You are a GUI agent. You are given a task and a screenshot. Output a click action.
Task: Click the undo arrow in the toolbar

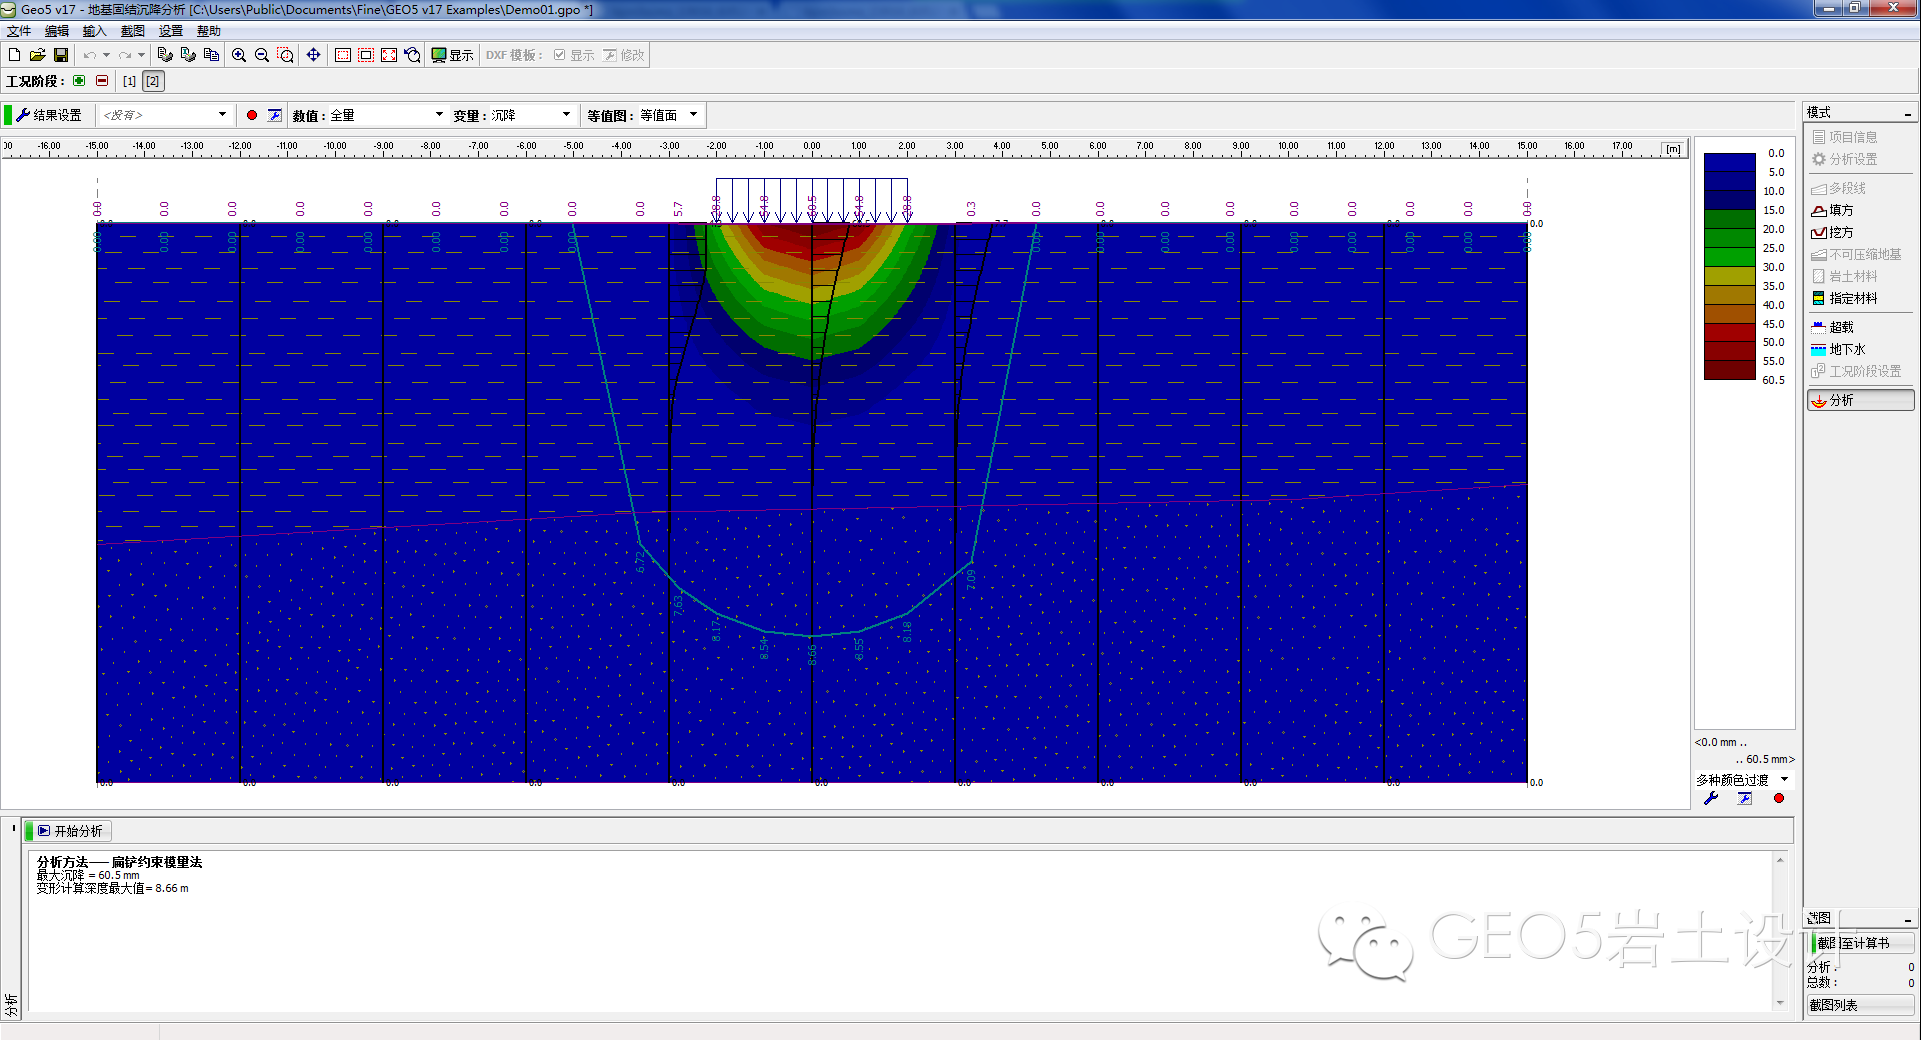(90, 55)
